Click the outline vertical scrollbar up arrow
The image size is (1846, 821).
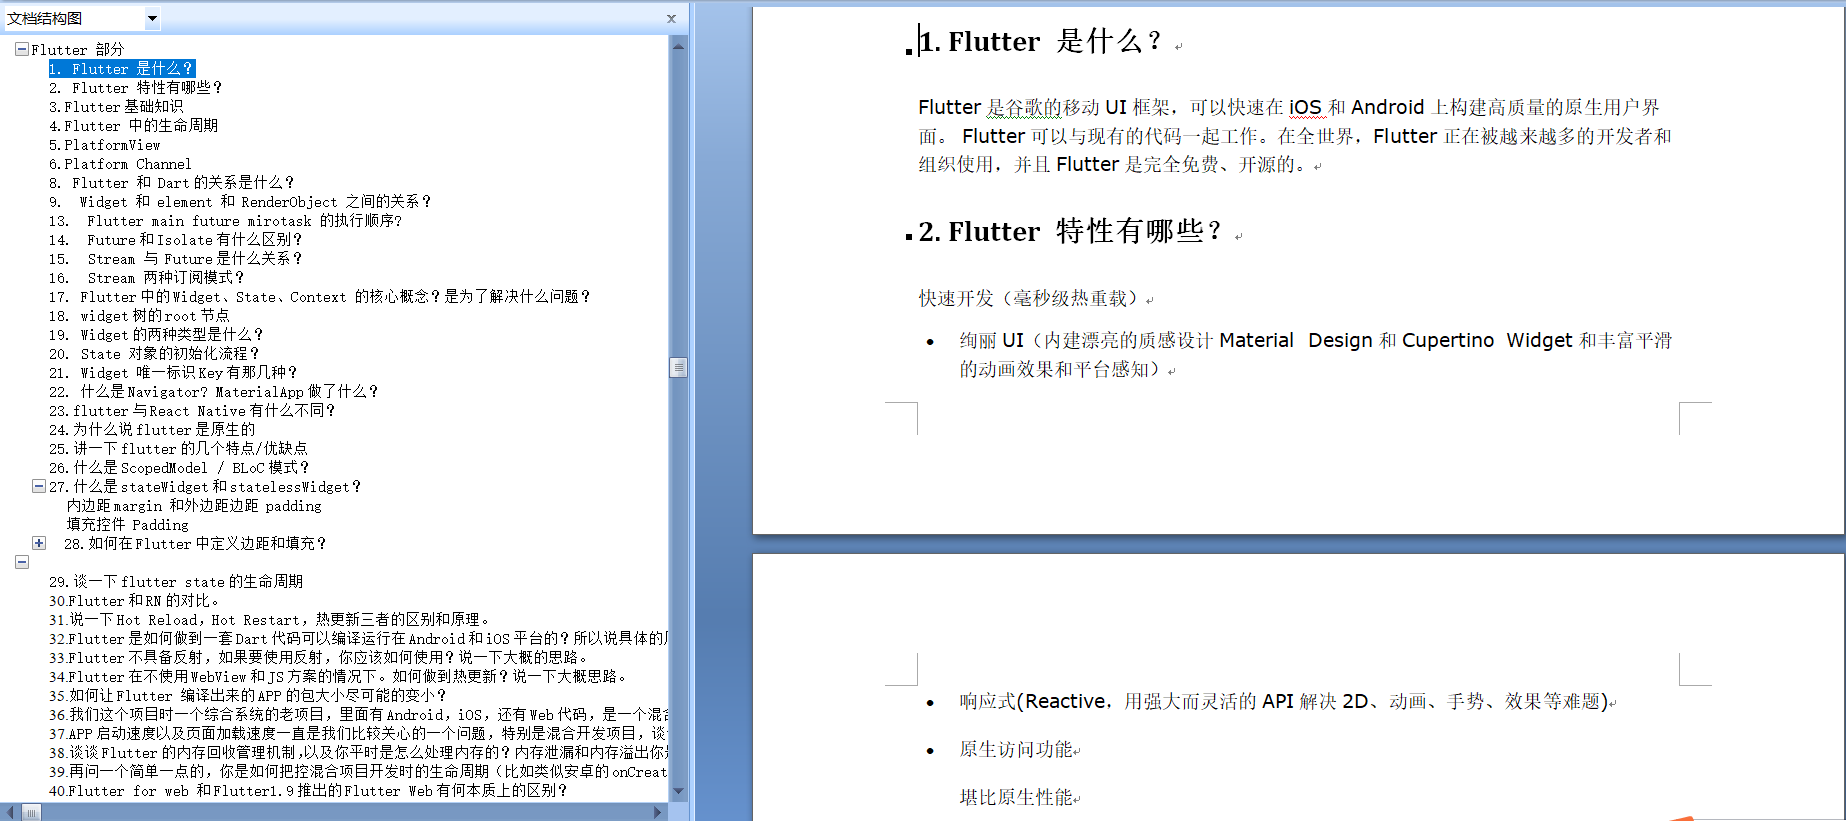coord(678,46)
